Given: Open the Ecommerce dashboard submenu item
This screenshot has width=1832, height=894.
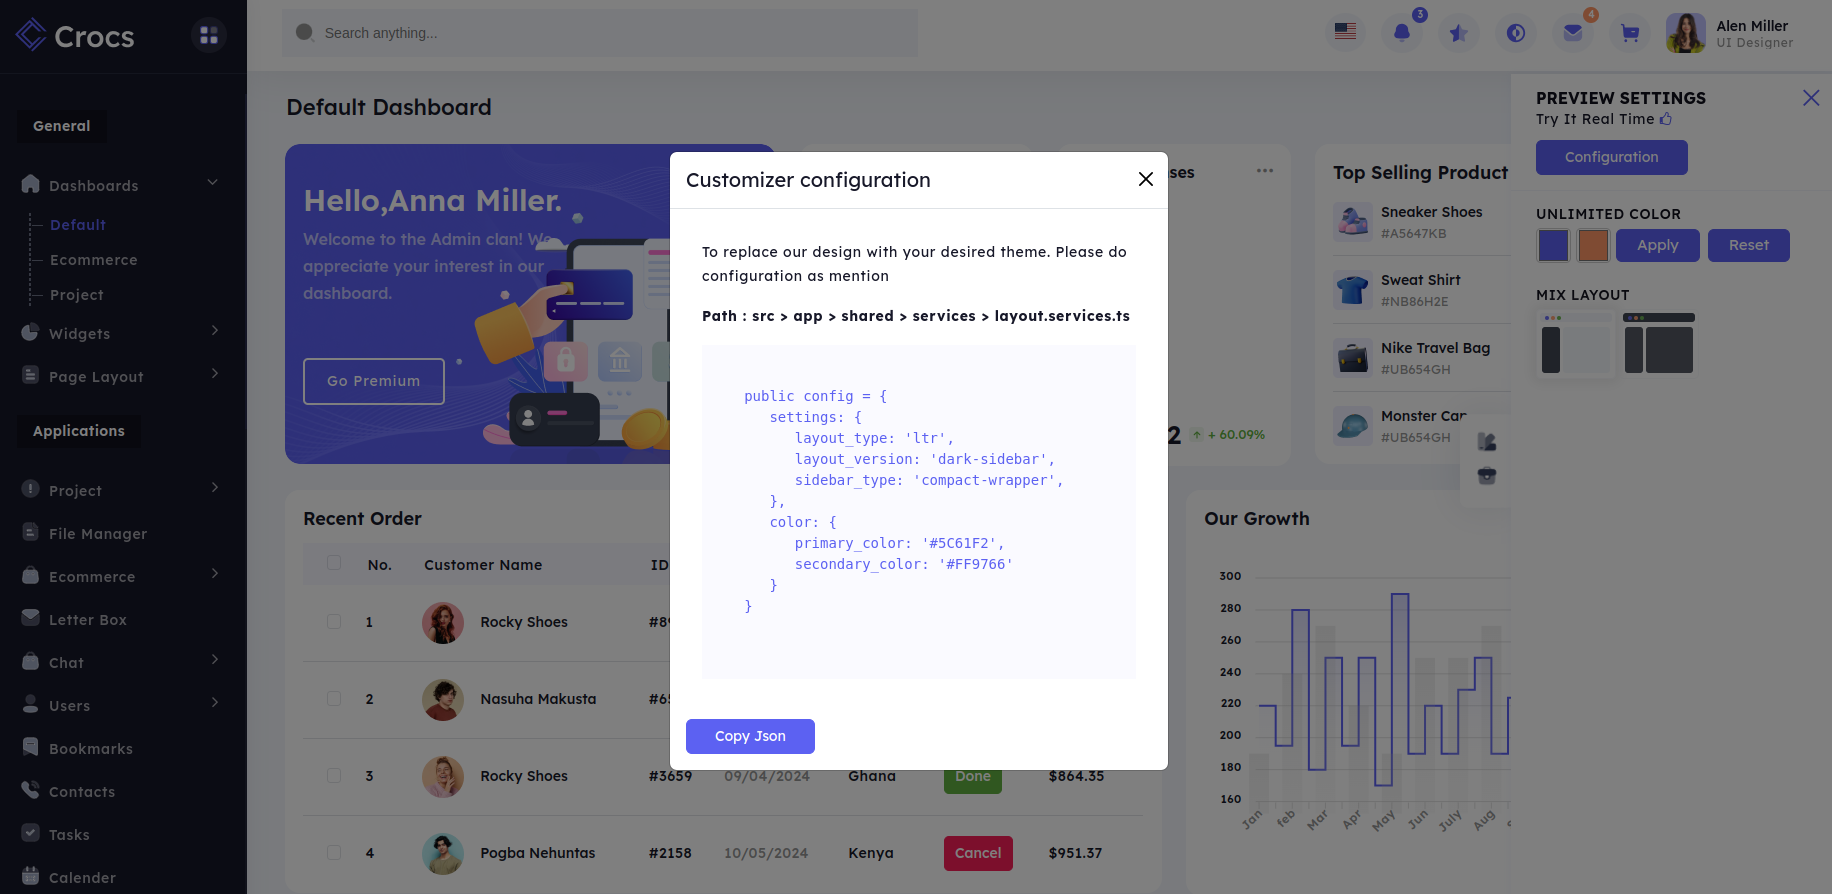Looking at the screenshot, I should 94,260.
